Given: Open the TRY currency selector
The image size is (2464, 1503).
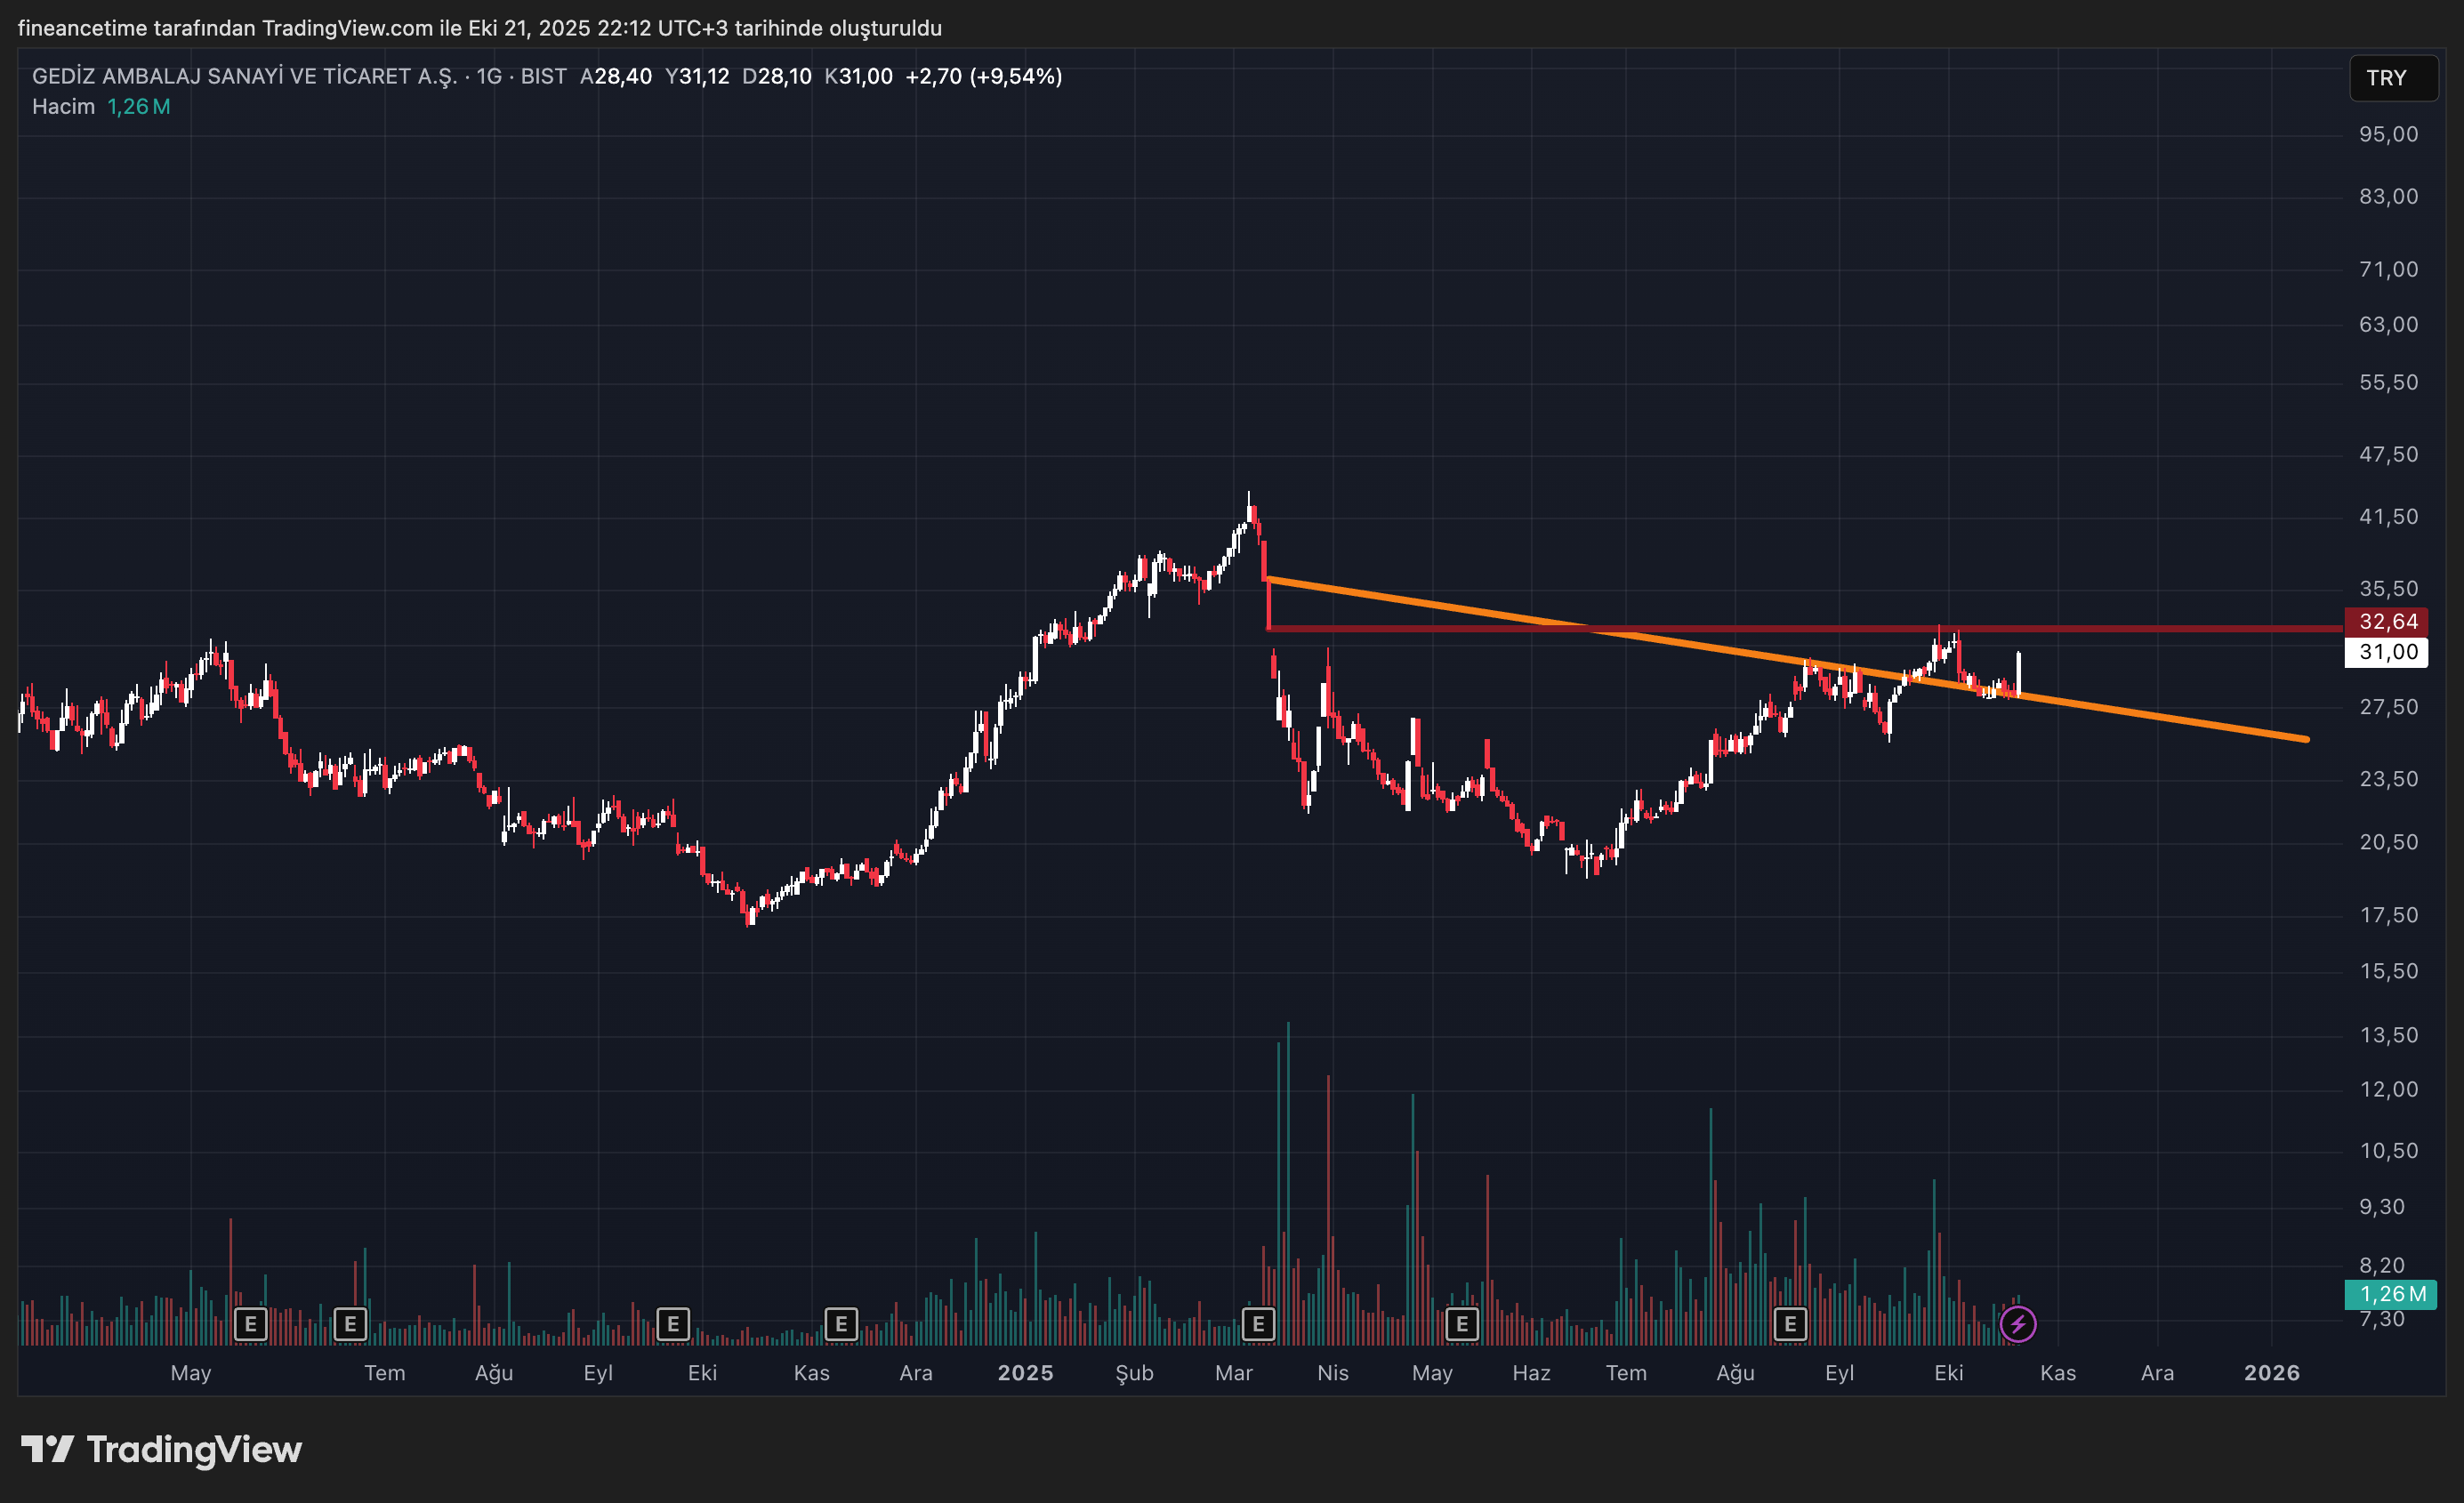Looking at the screenshot, I should pyautogui.click(x=2391, y=78).
